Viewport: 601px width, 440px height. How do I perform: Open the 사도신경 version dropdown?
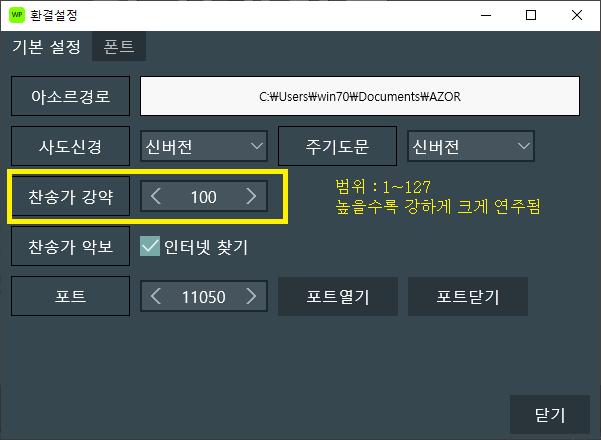coord(203,147)
